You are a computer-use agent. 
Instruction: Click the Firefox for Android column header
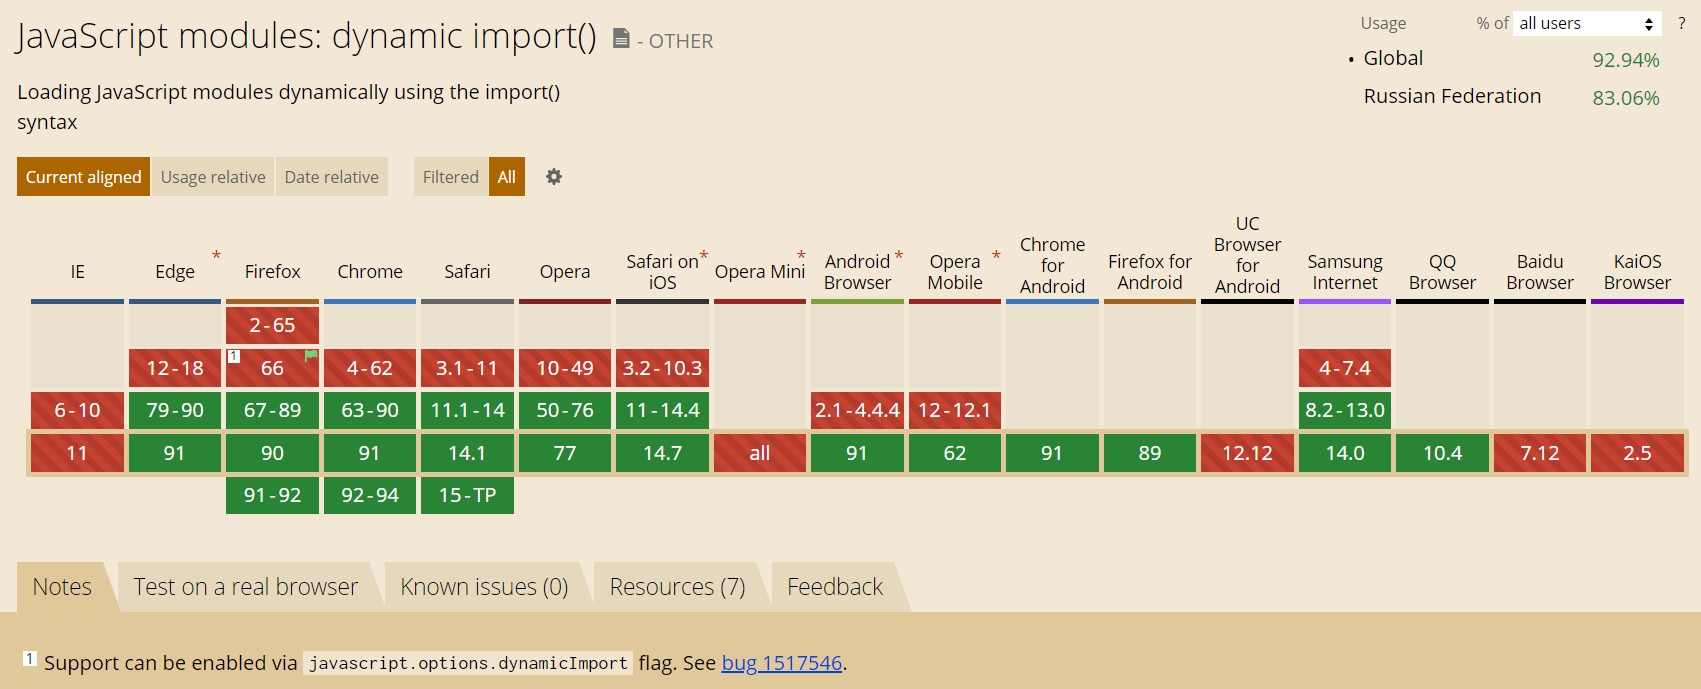[x=1150, y=272]
